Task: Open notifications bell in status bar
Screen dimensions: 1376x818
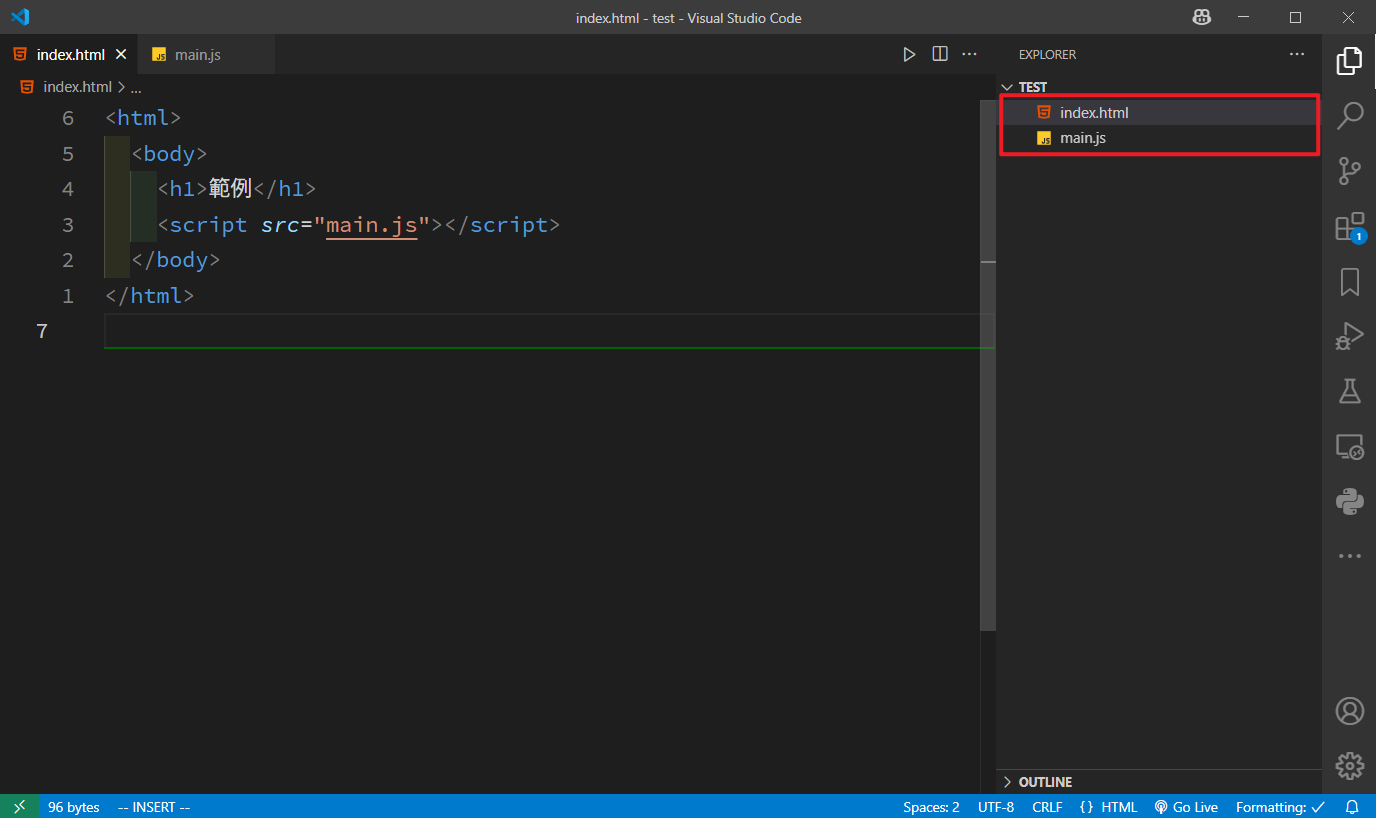Action: click(x=1352, y=807)
